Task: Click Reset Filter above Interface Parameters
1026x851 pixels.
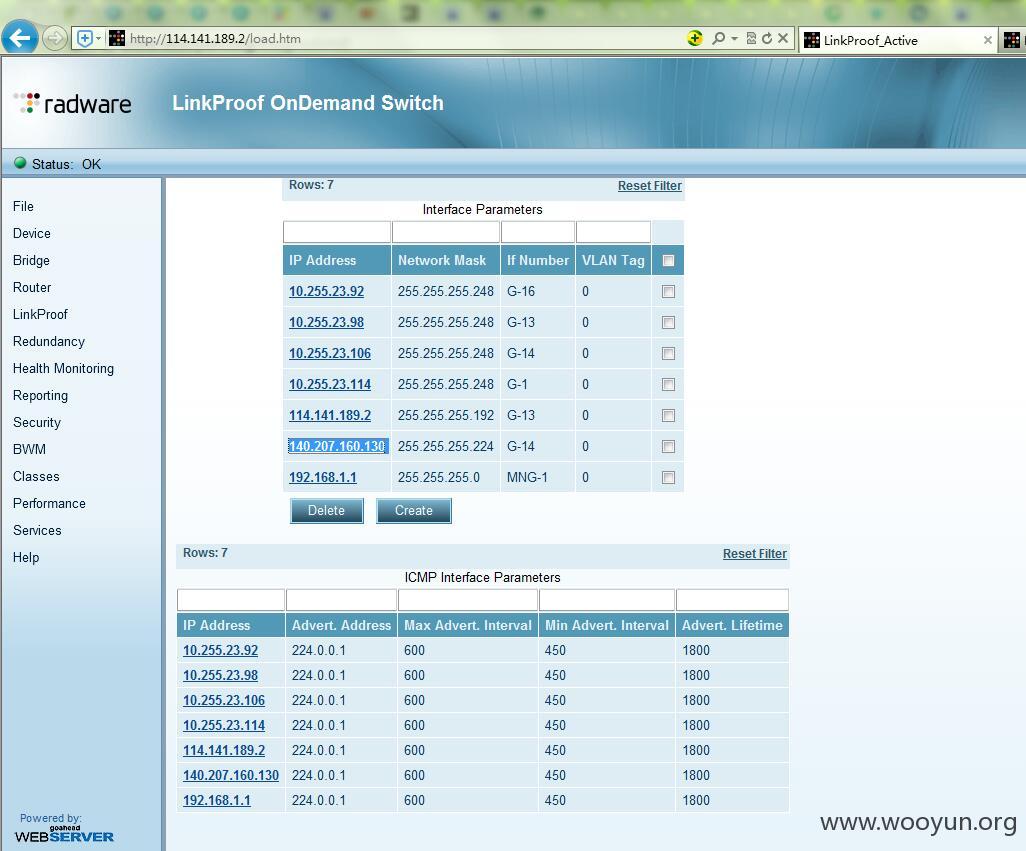Action: [649, 186]
